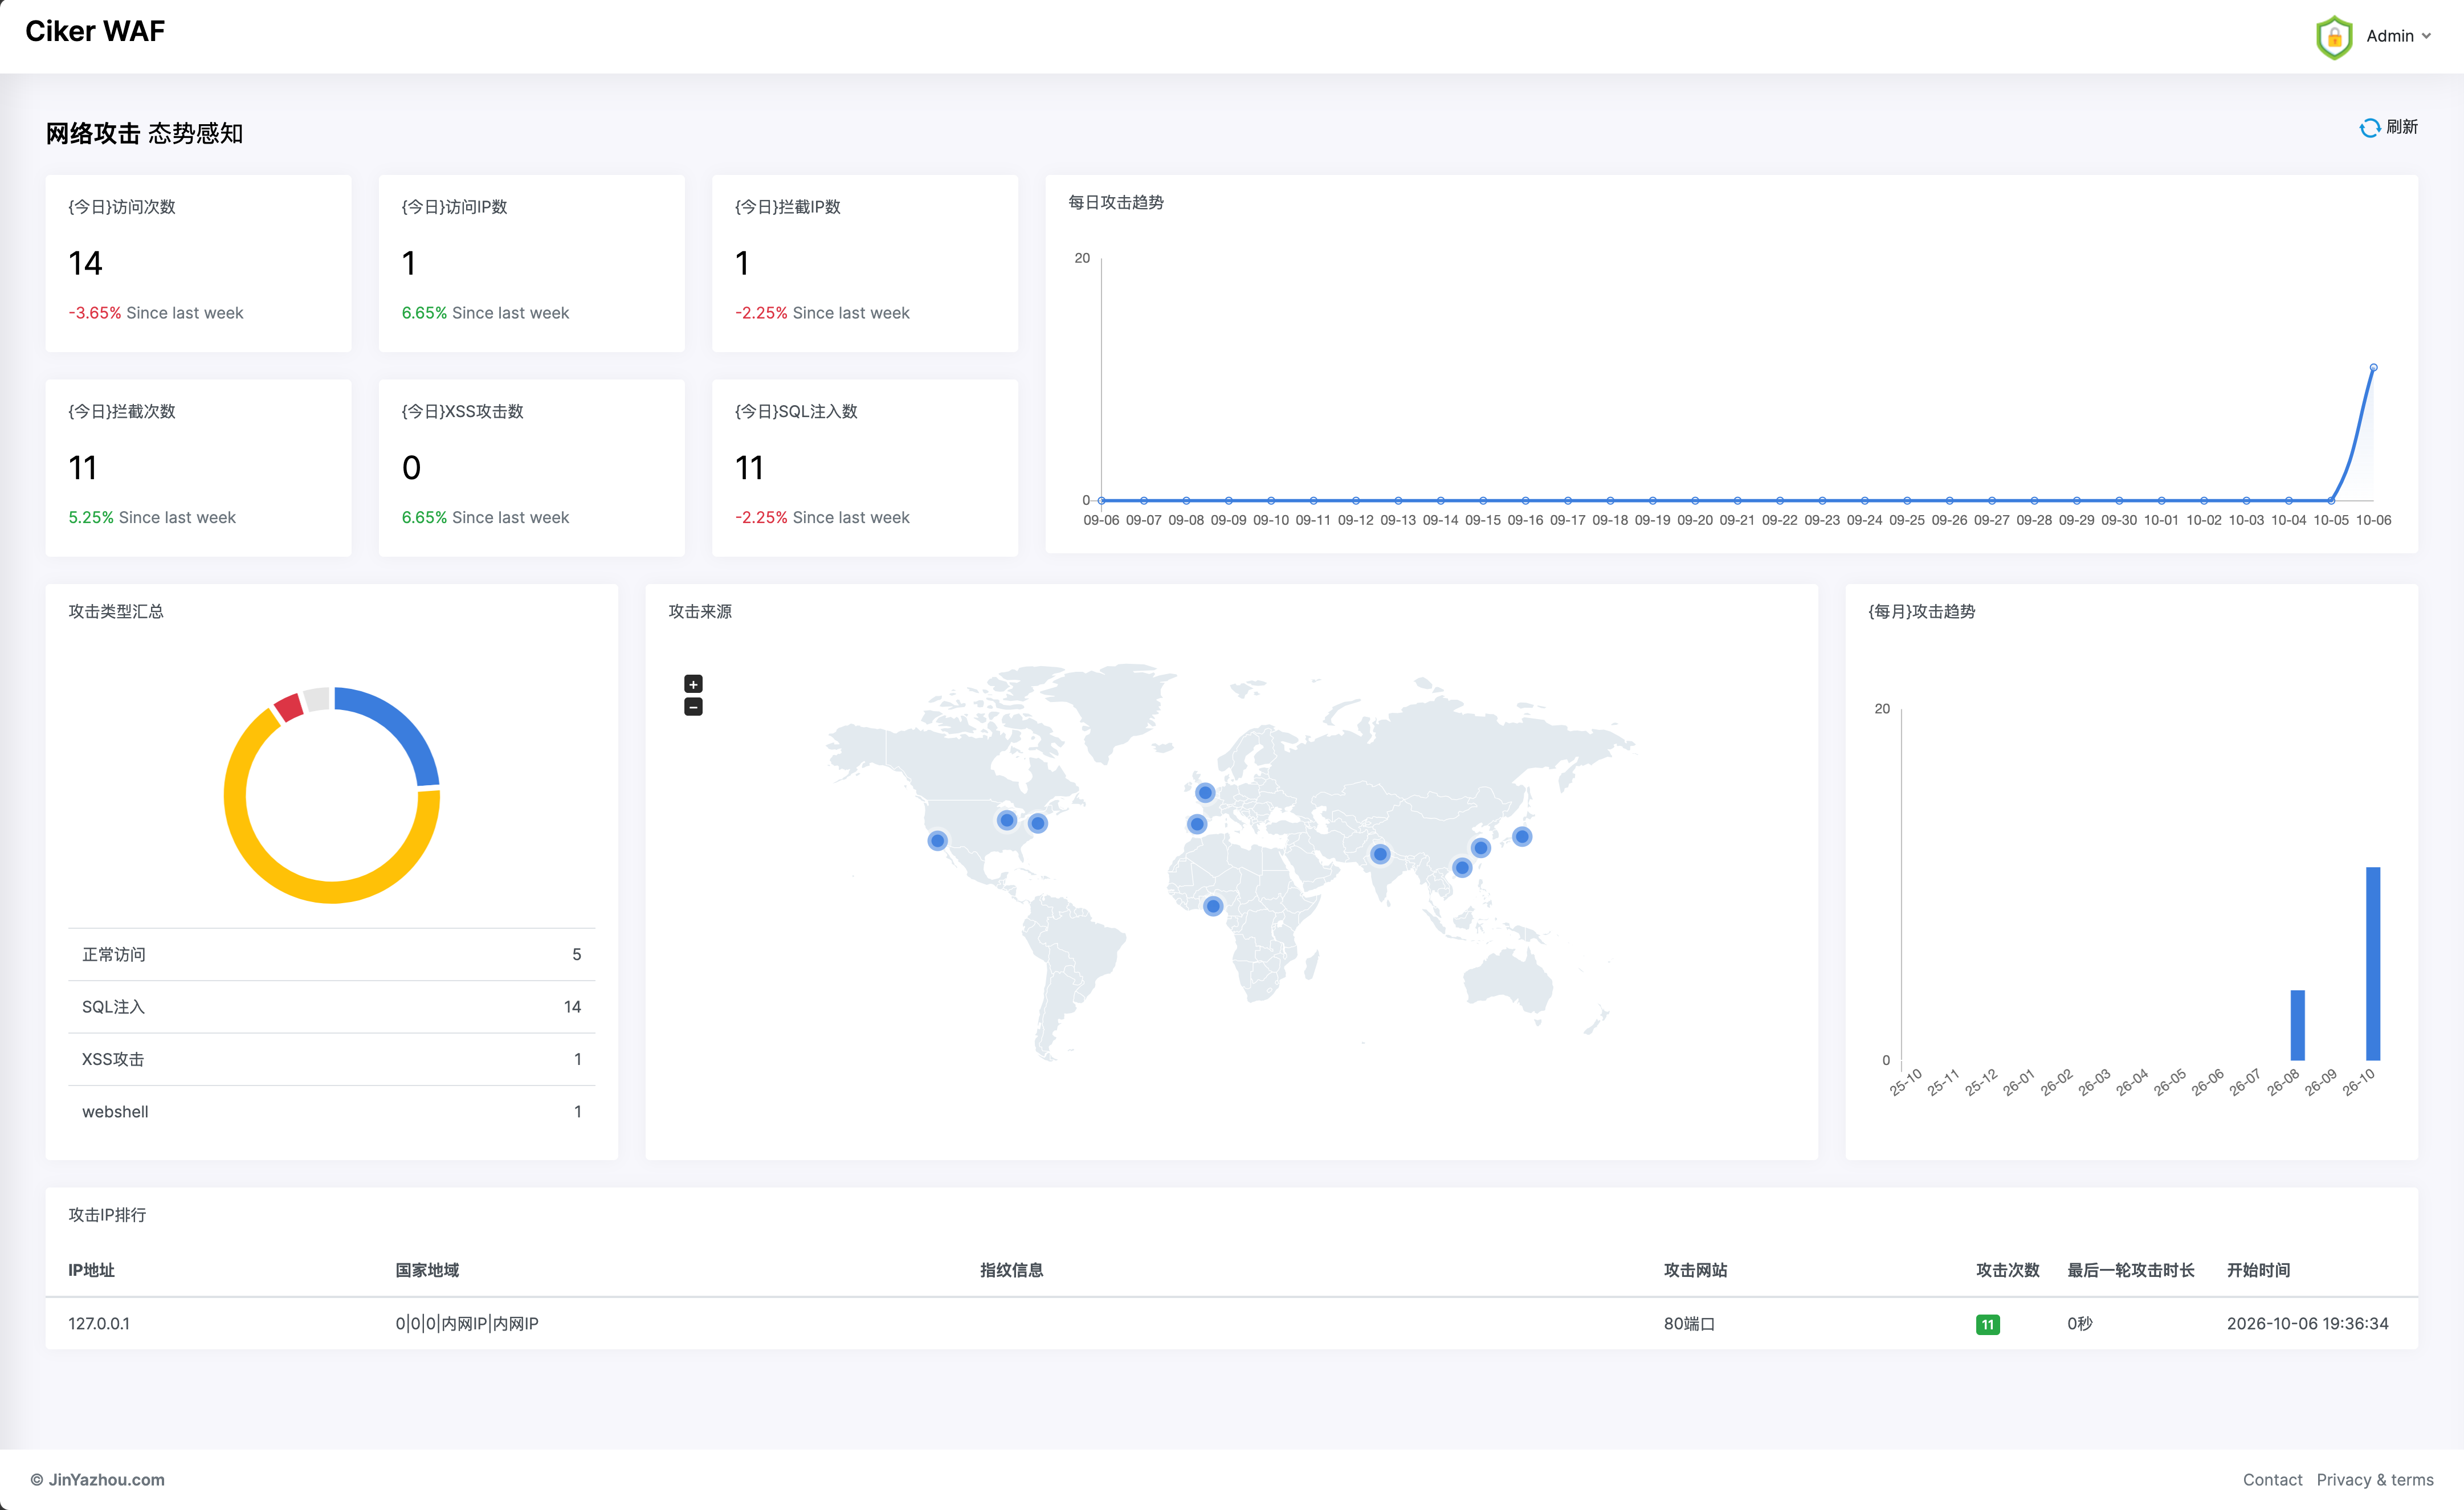Click the 攻击次数 column header
Screen dimensions: 2464x1510
(x=2007, y=1270)
